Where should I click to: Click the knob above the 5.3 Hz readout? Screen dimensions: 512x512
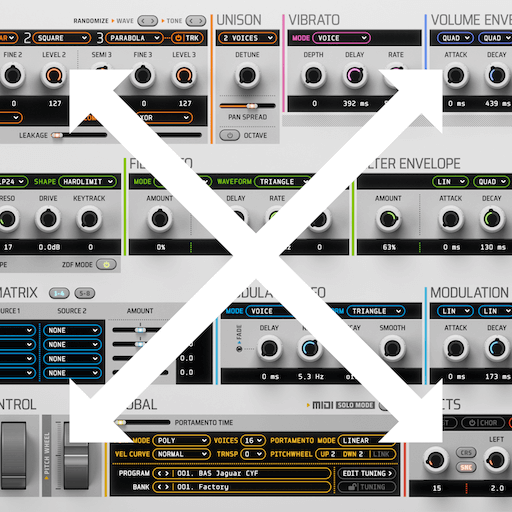coord(310,349)
